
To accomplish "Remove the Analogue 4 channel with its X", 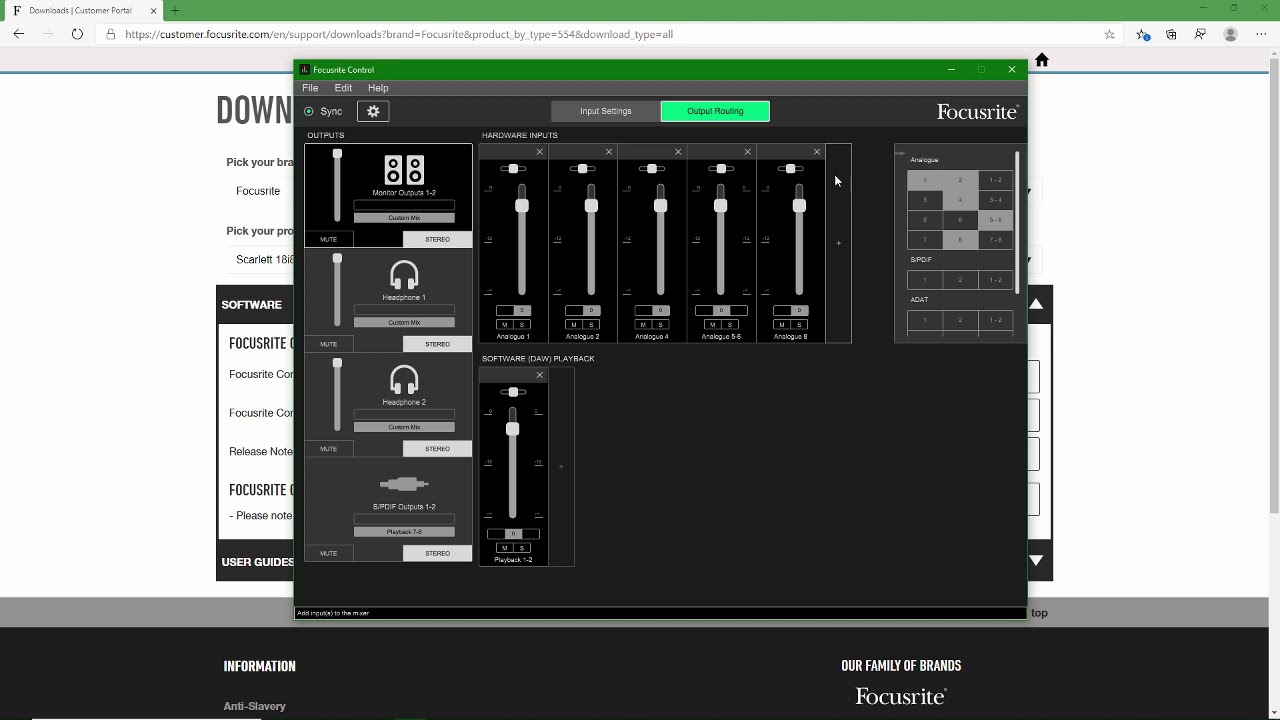I will (678, 152).
